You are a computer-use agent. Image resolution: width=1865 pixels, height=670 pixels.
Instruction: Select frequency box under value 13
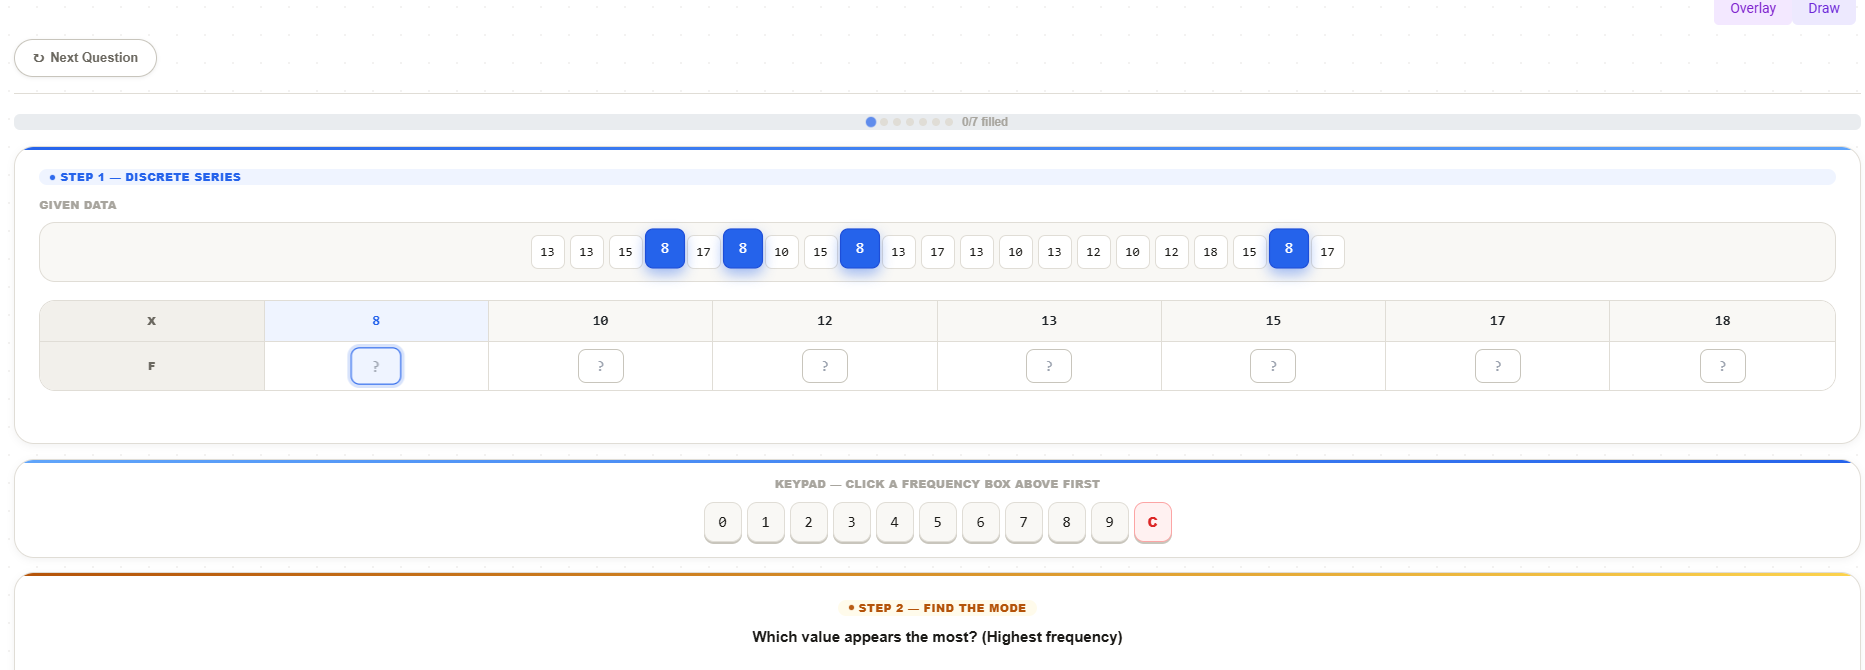[x=1048, y=366]
